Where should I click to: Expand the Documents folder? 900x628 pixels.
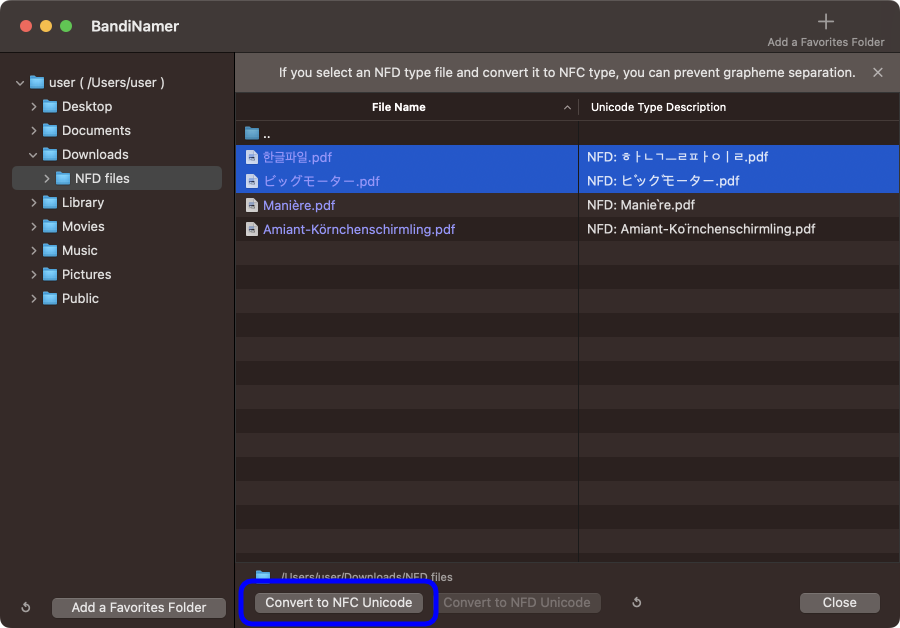[34, 131]
